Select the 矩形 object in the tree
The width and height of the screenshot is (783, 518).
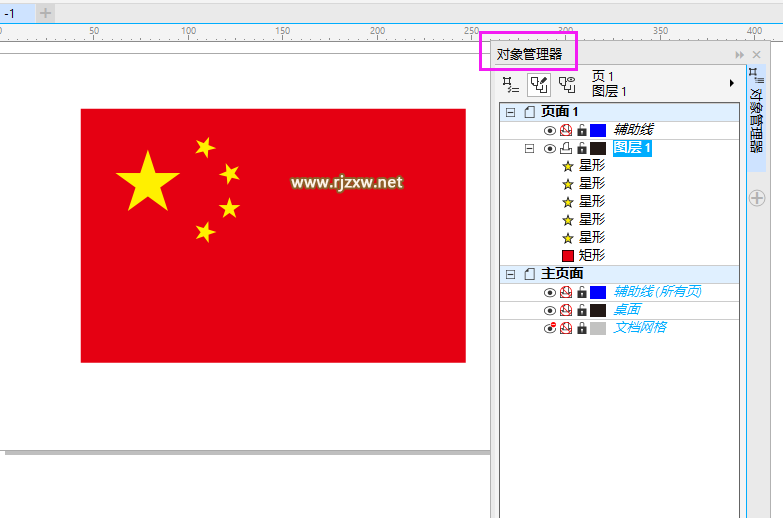tap(592, 256)
